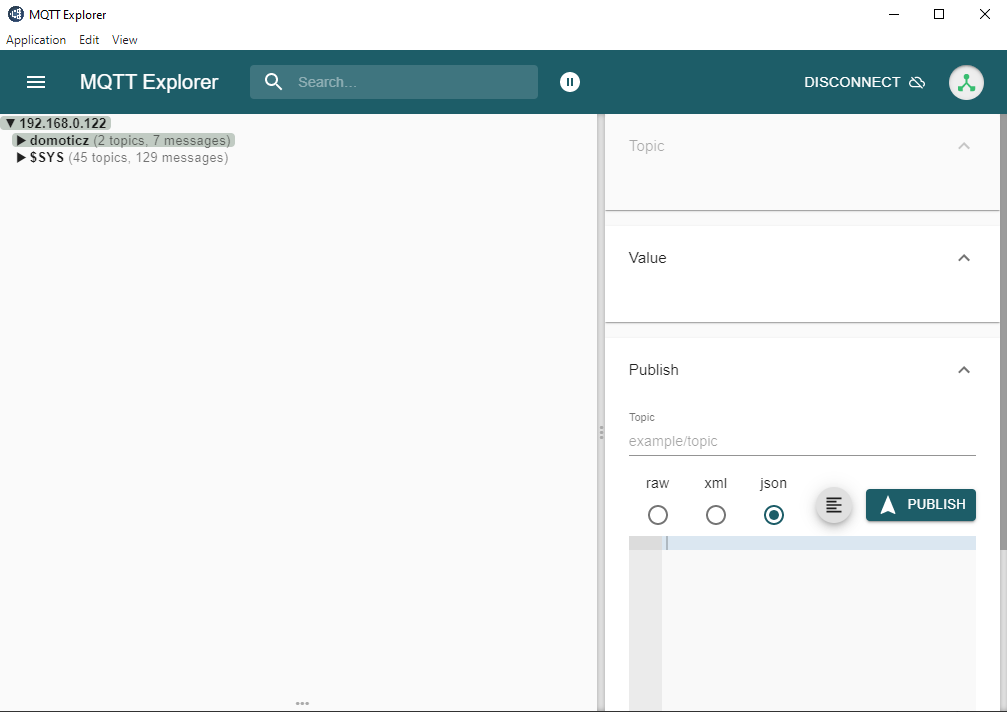Open the View menu
Screen dimensions: 1007x712
(x=125, y=40)
